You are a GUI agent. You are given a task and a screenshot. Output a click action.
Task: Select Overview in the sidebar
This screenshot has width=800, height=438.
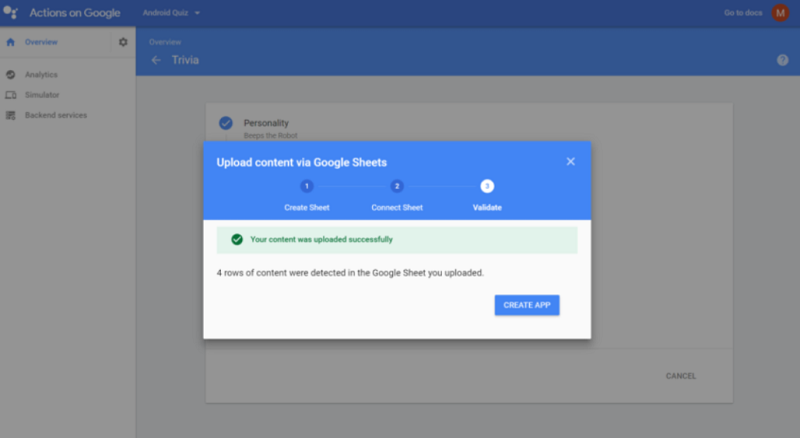41,42
